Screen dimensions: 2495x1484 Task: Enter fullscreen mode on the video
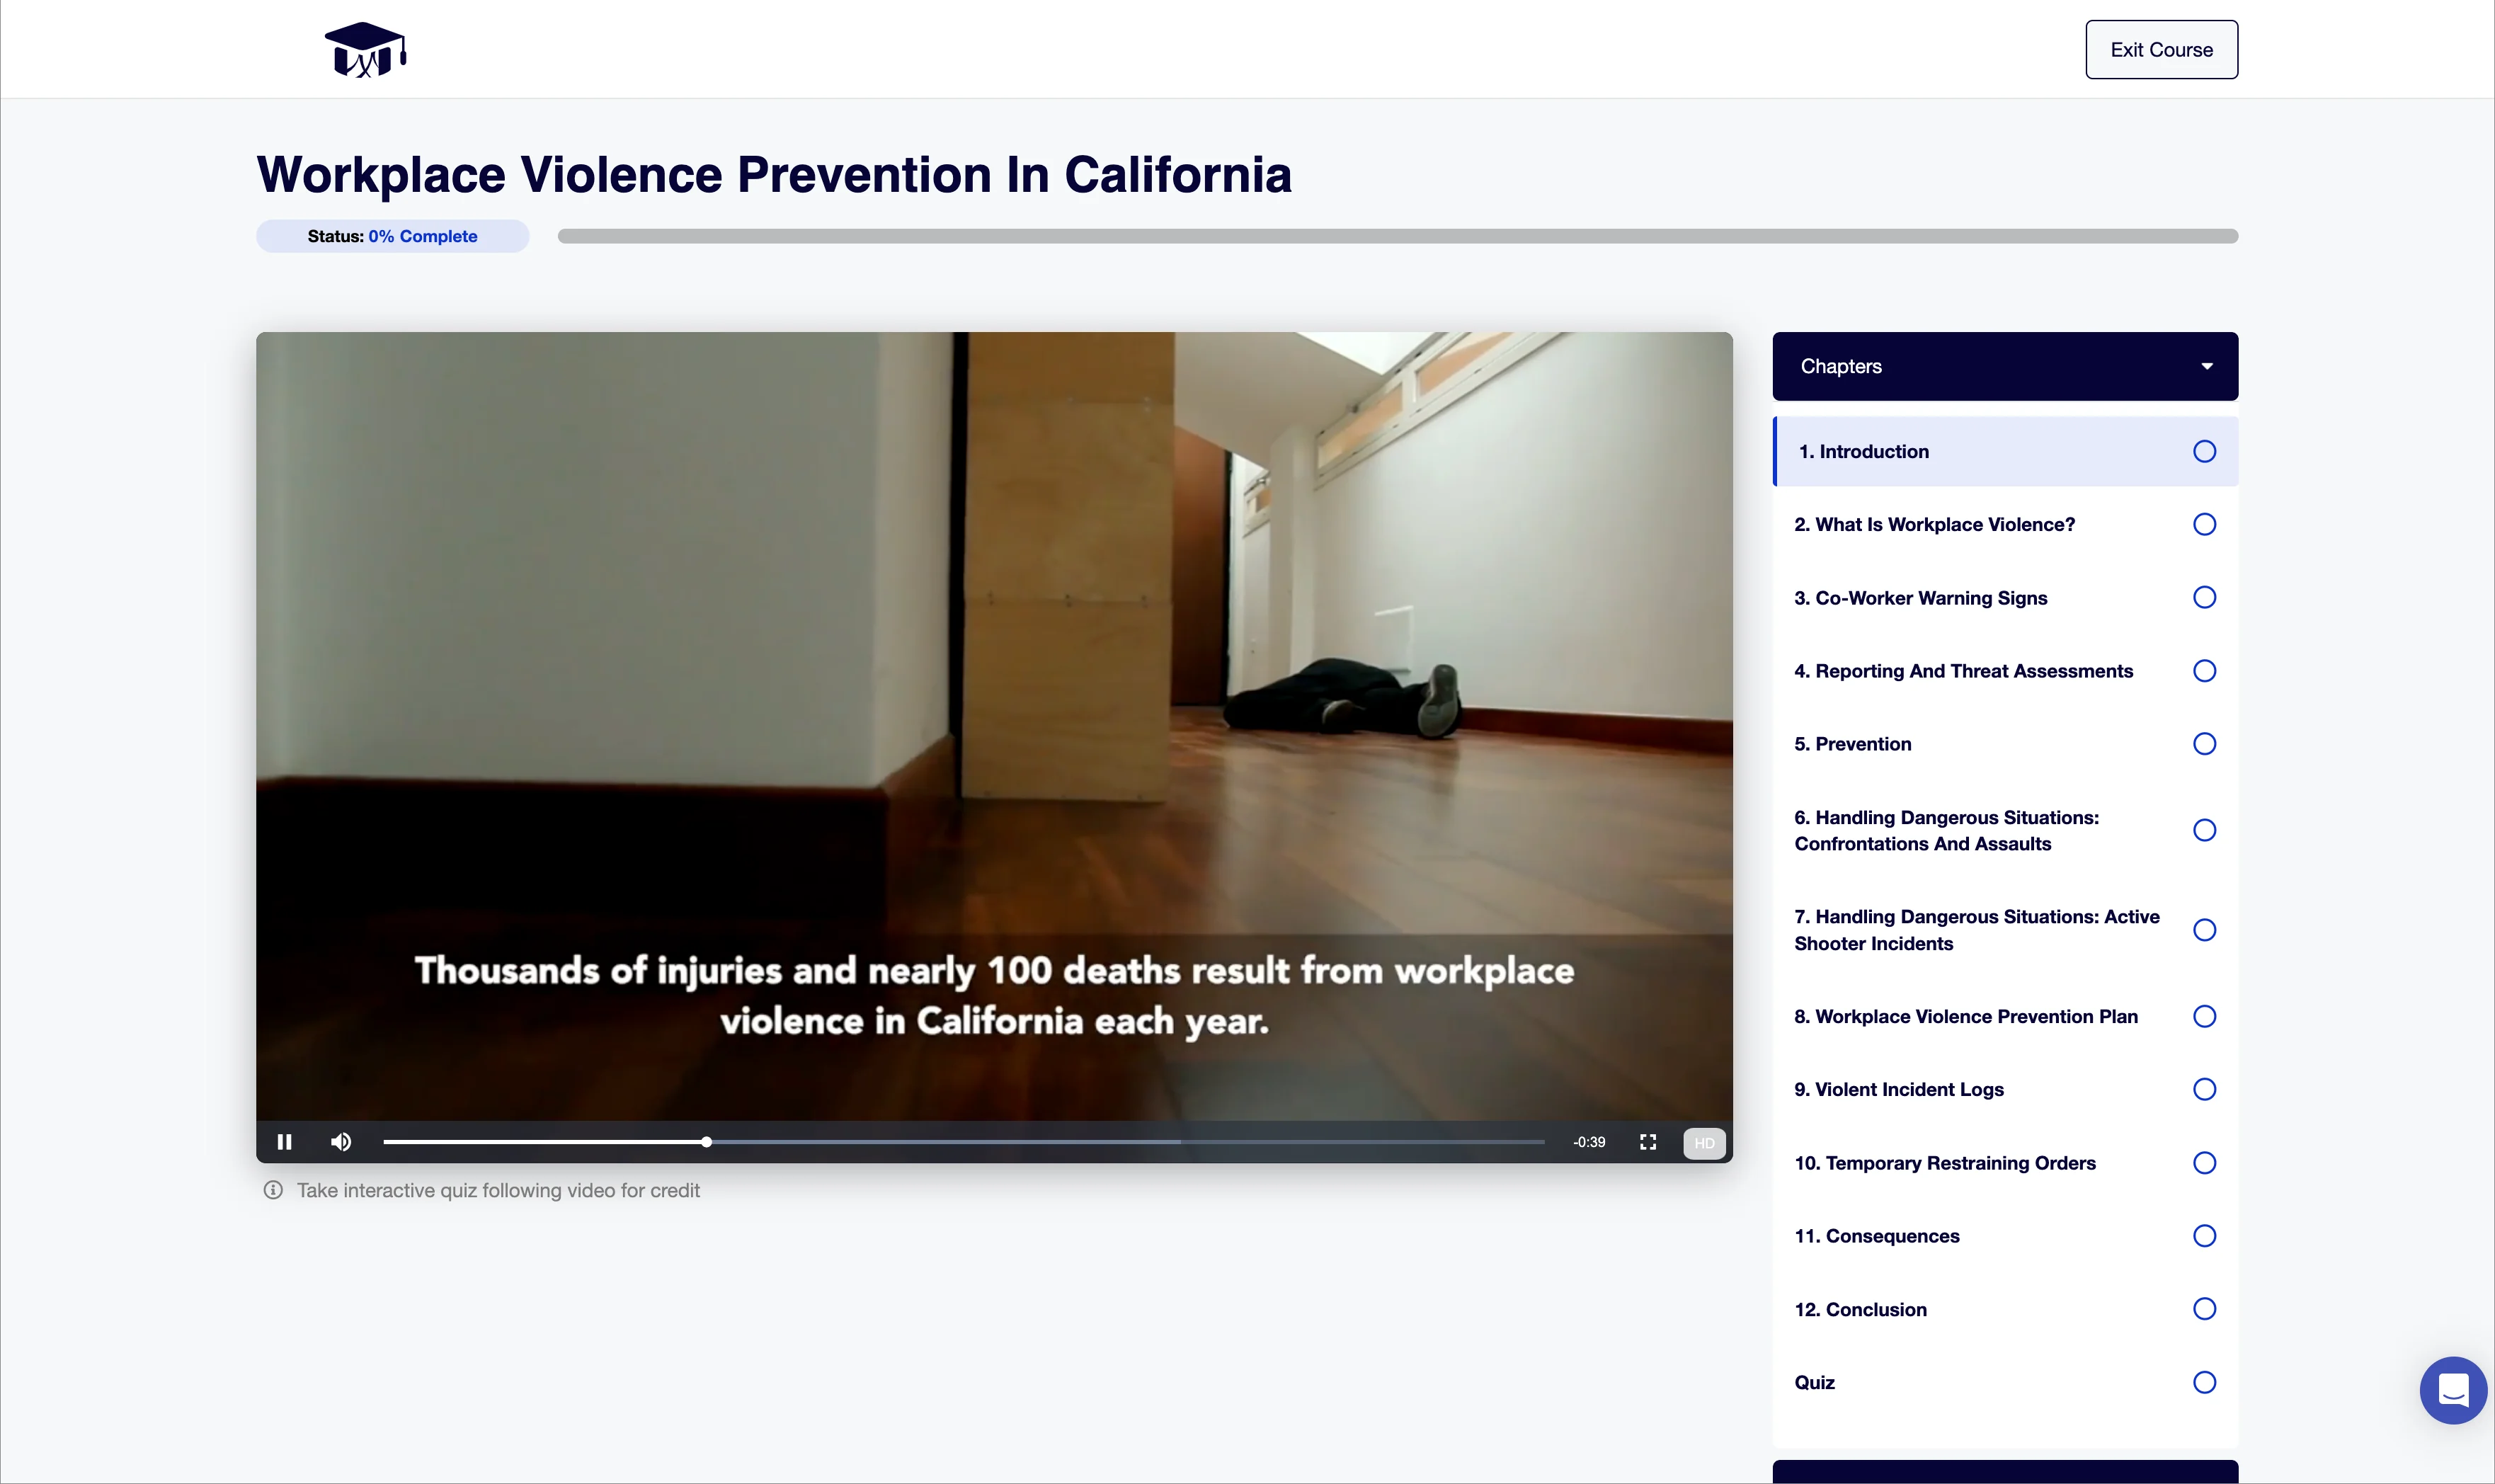[1647, 1141]
